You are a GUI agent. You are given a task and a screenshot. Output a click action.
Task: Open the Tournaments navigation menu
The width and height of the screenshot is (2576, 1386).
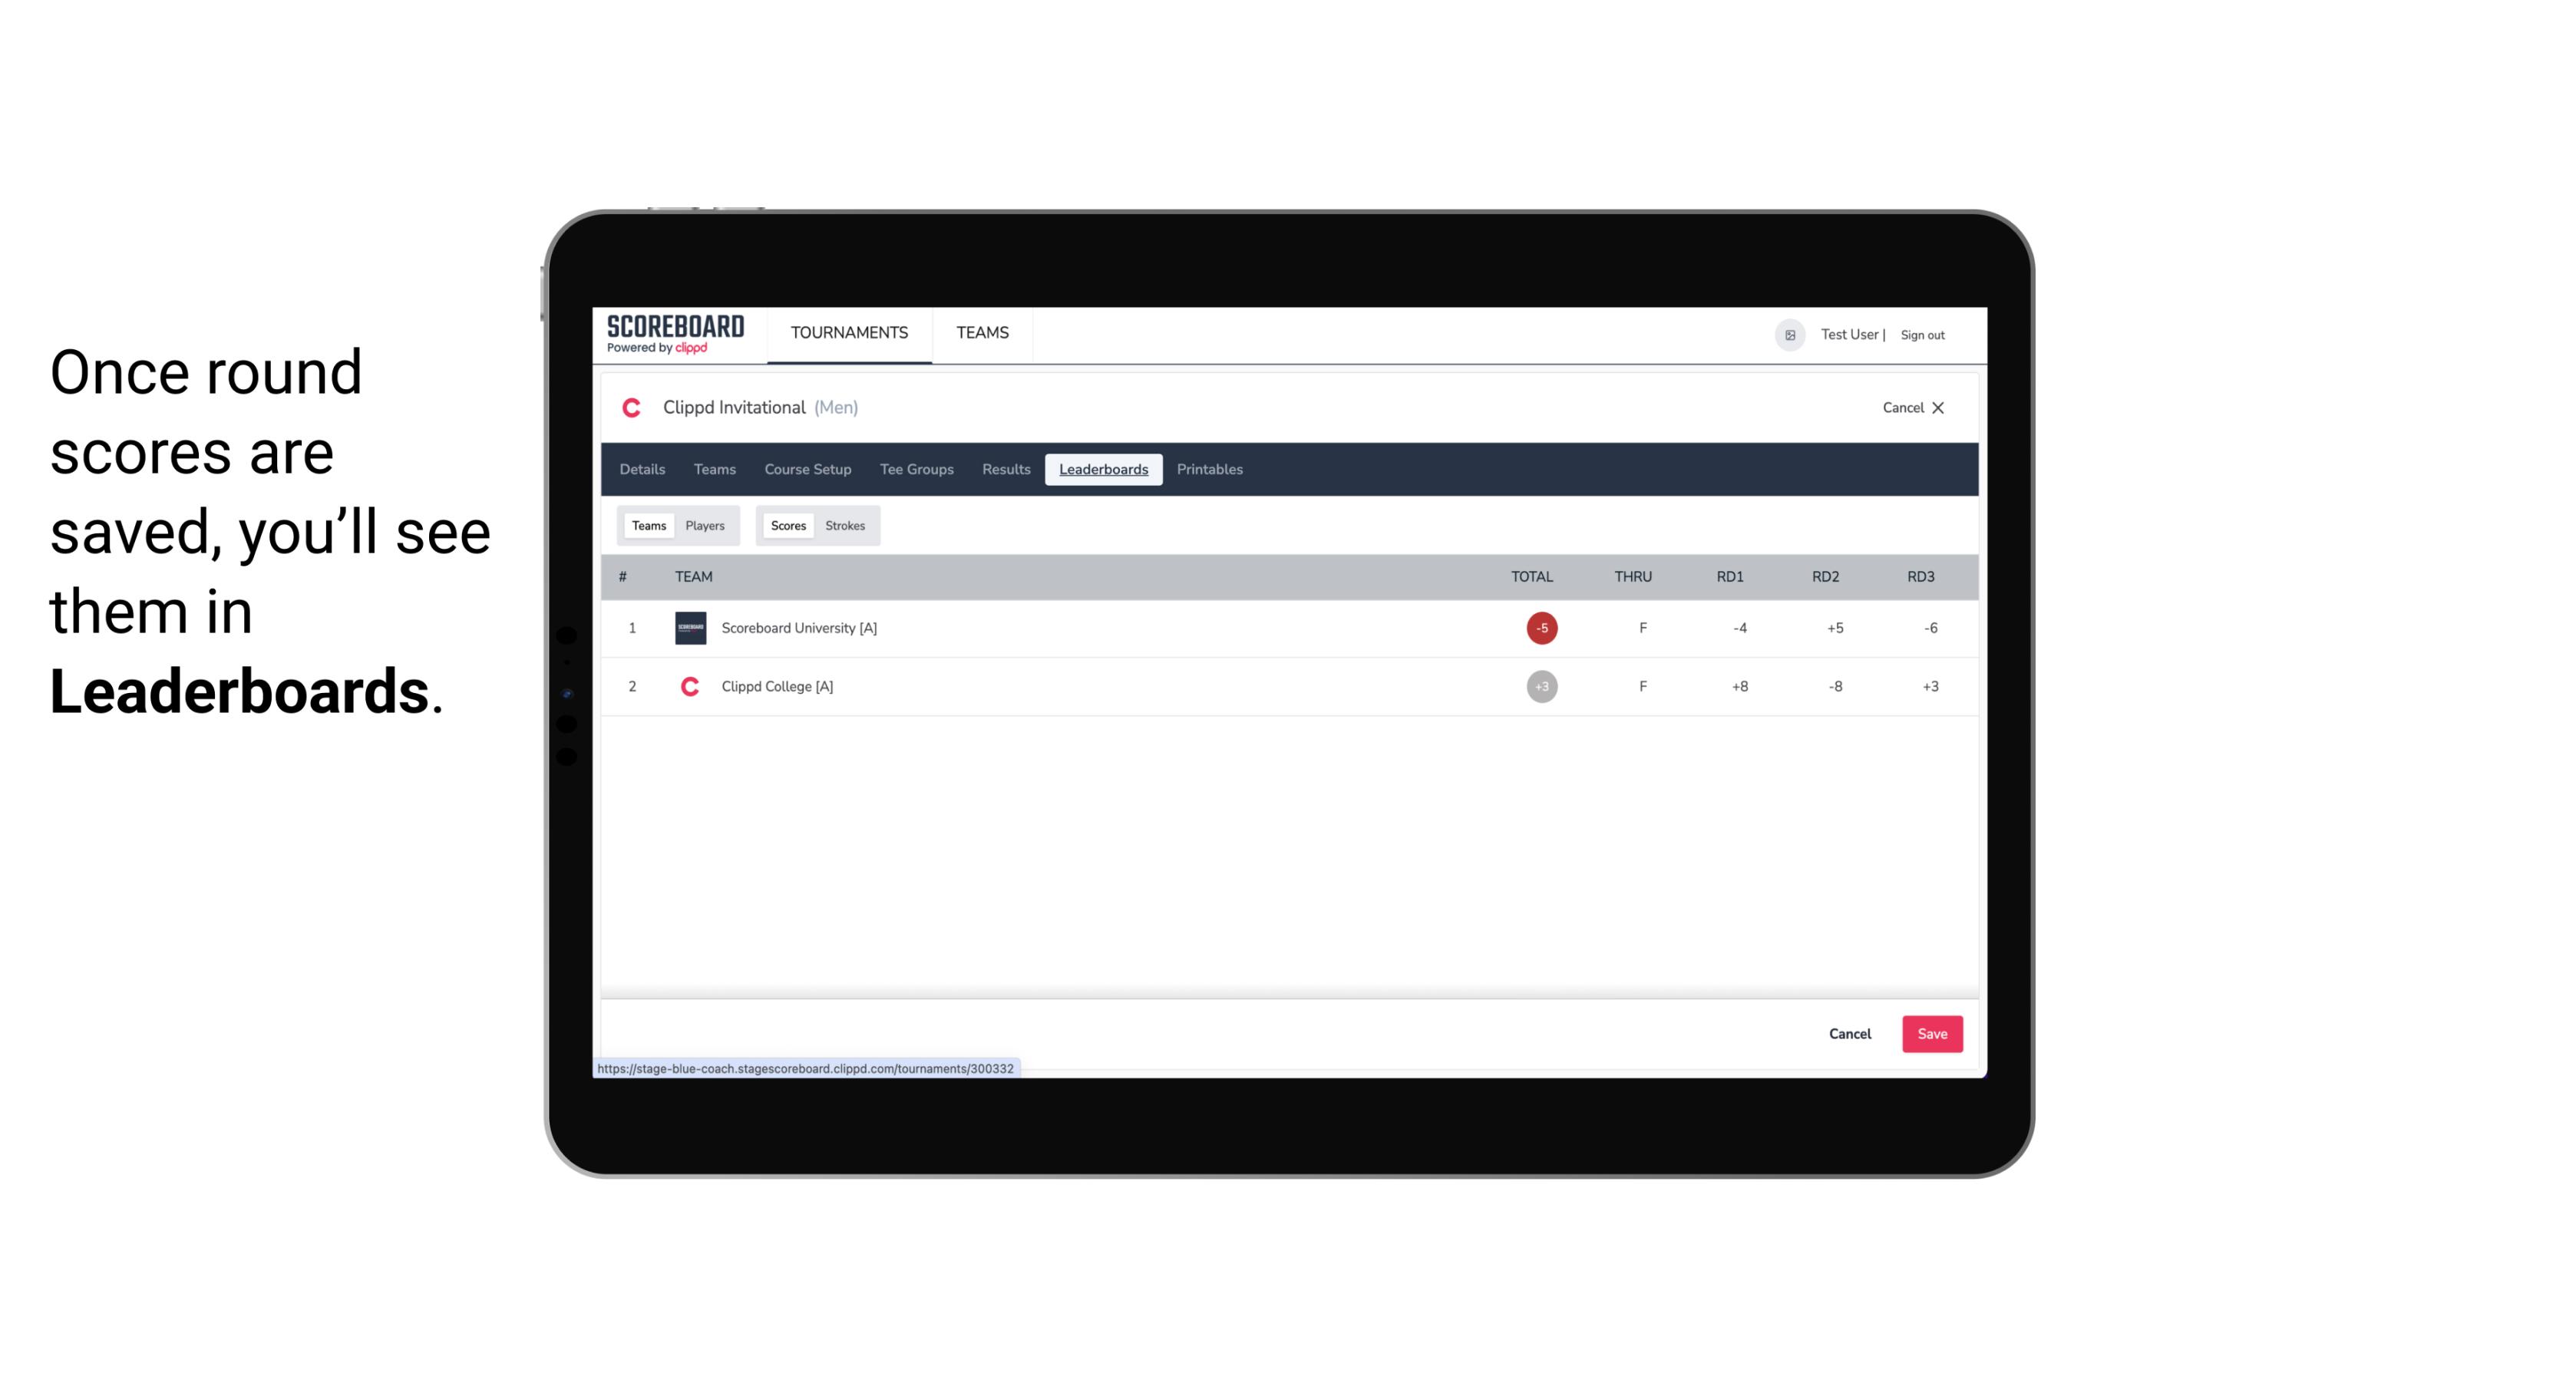[848, 333]
